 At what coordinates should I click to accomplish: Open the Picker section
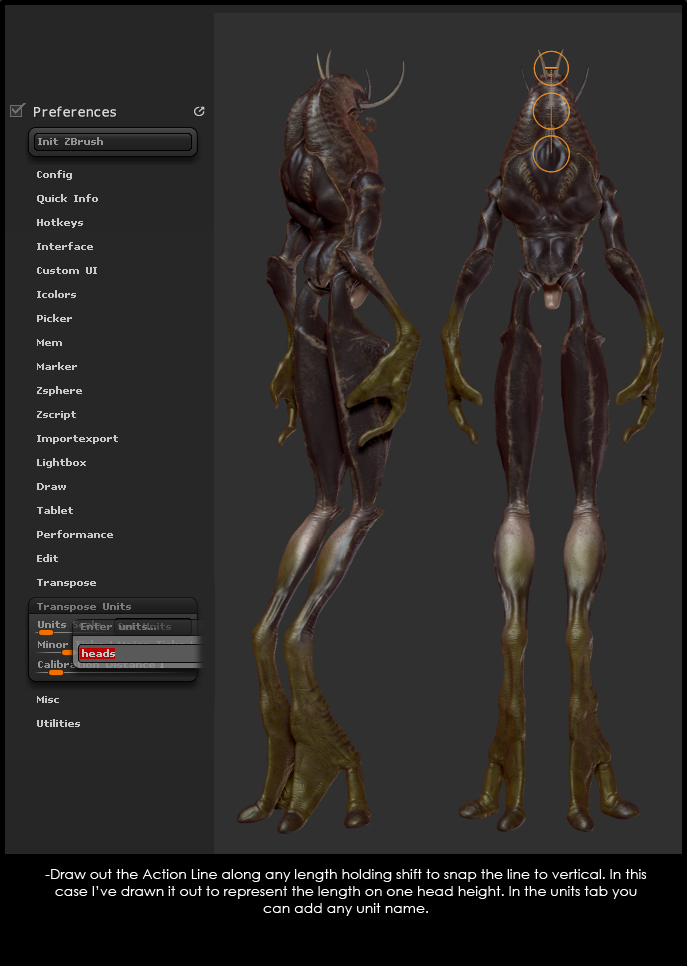coord(54,319)
